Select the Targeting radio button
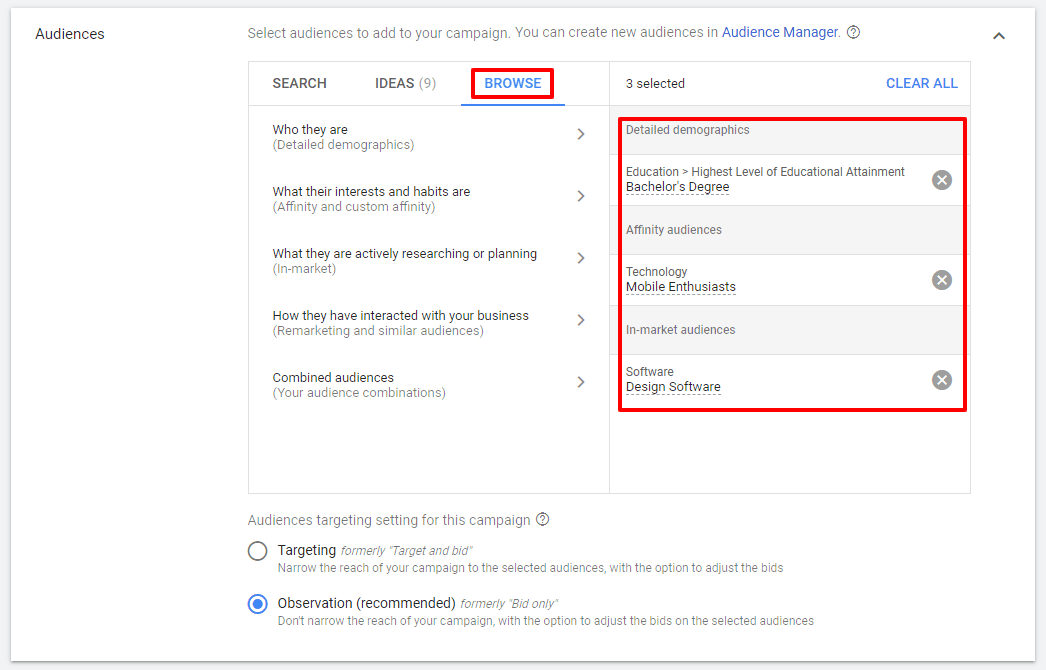 (258, 551)
